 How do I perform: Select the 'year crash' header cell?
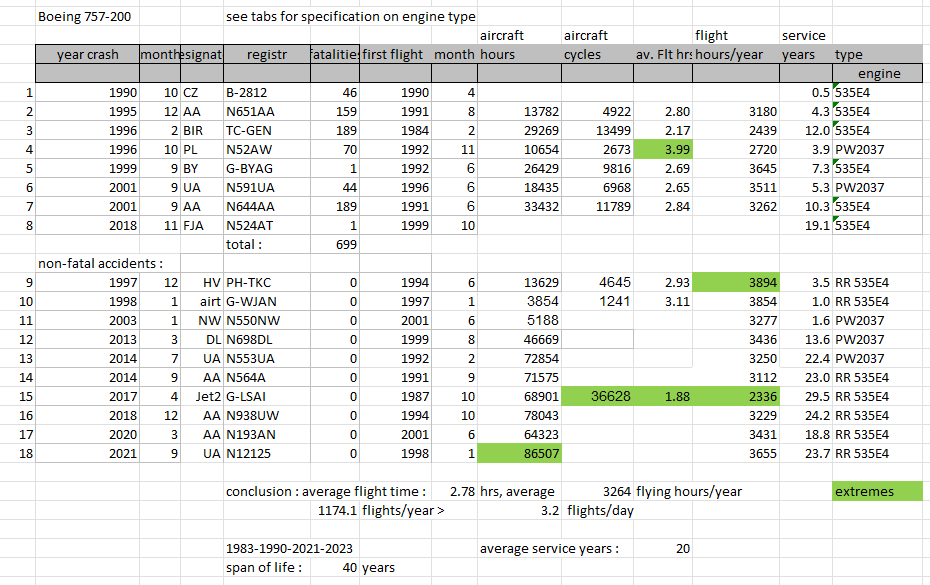pos(88,55)
